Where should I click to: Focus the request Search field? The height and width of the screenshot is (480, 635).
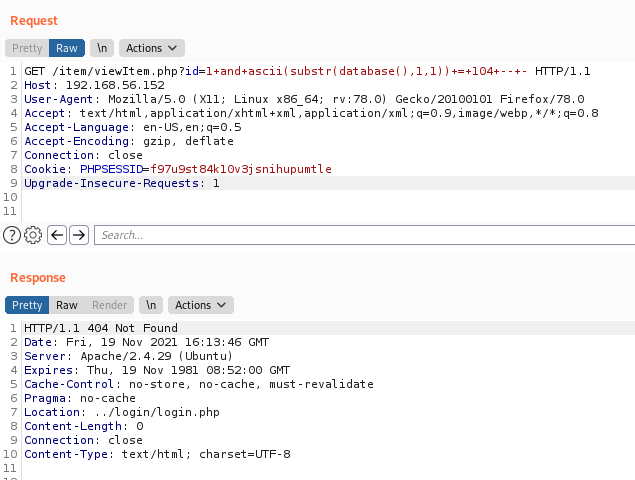pyautogui.click(x=364, y=235)
